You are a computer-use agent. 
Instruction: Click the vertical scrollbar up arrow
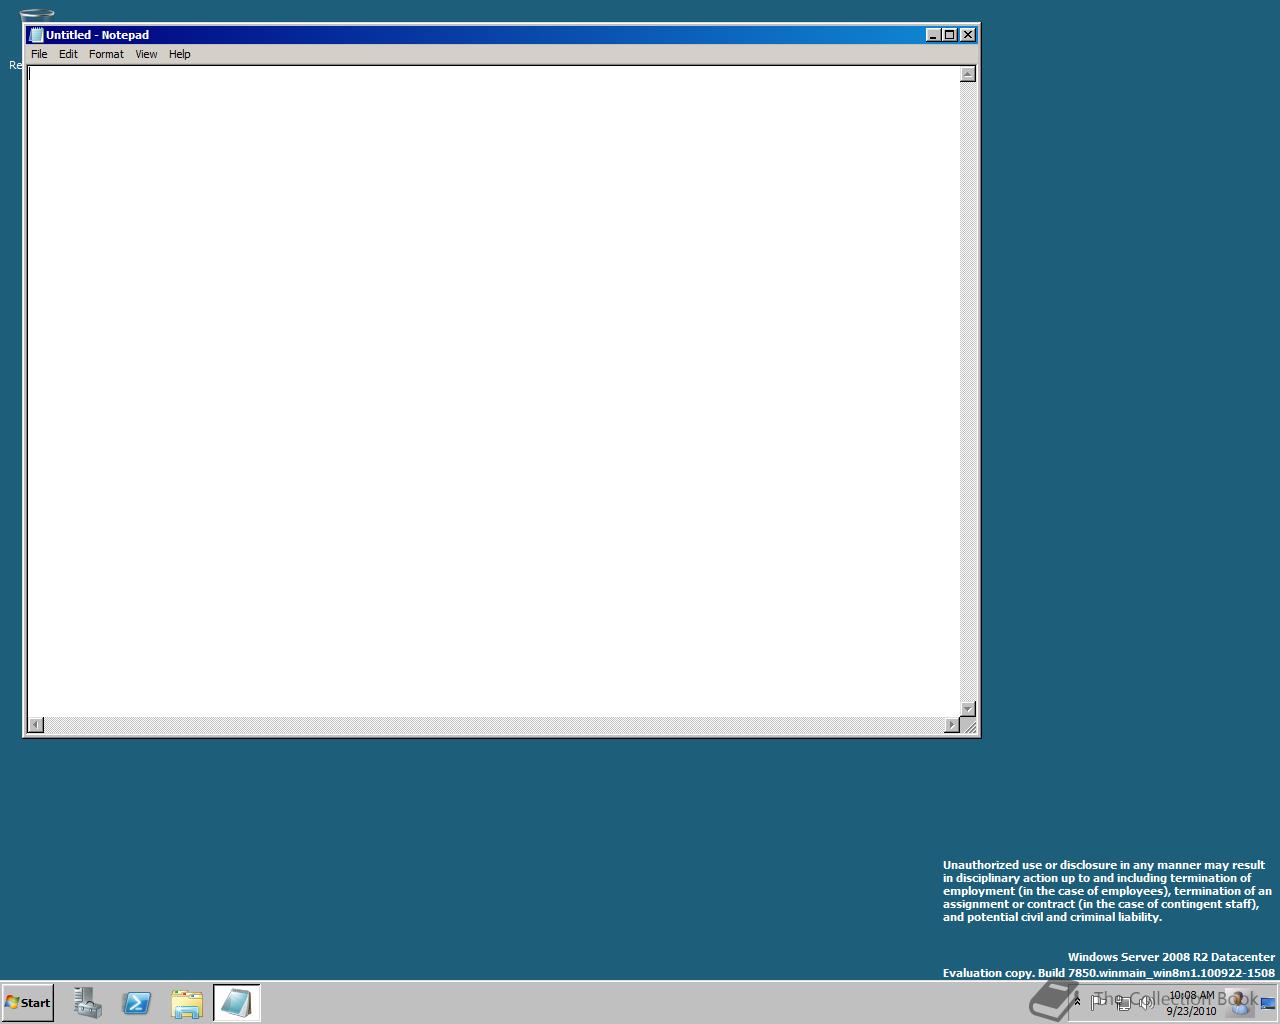[967, 74]
